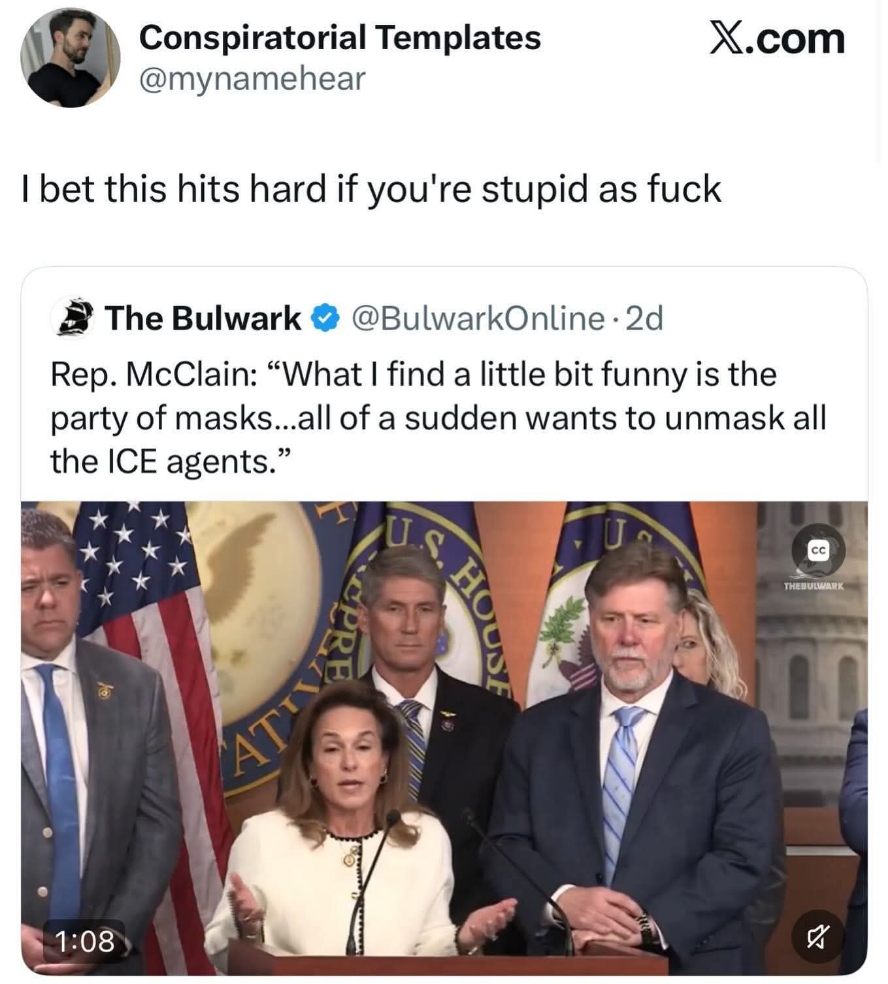This screenshot has height=984, width=888.
Task: Click the 1:08 video duration badge
Action: pos(84,941)
